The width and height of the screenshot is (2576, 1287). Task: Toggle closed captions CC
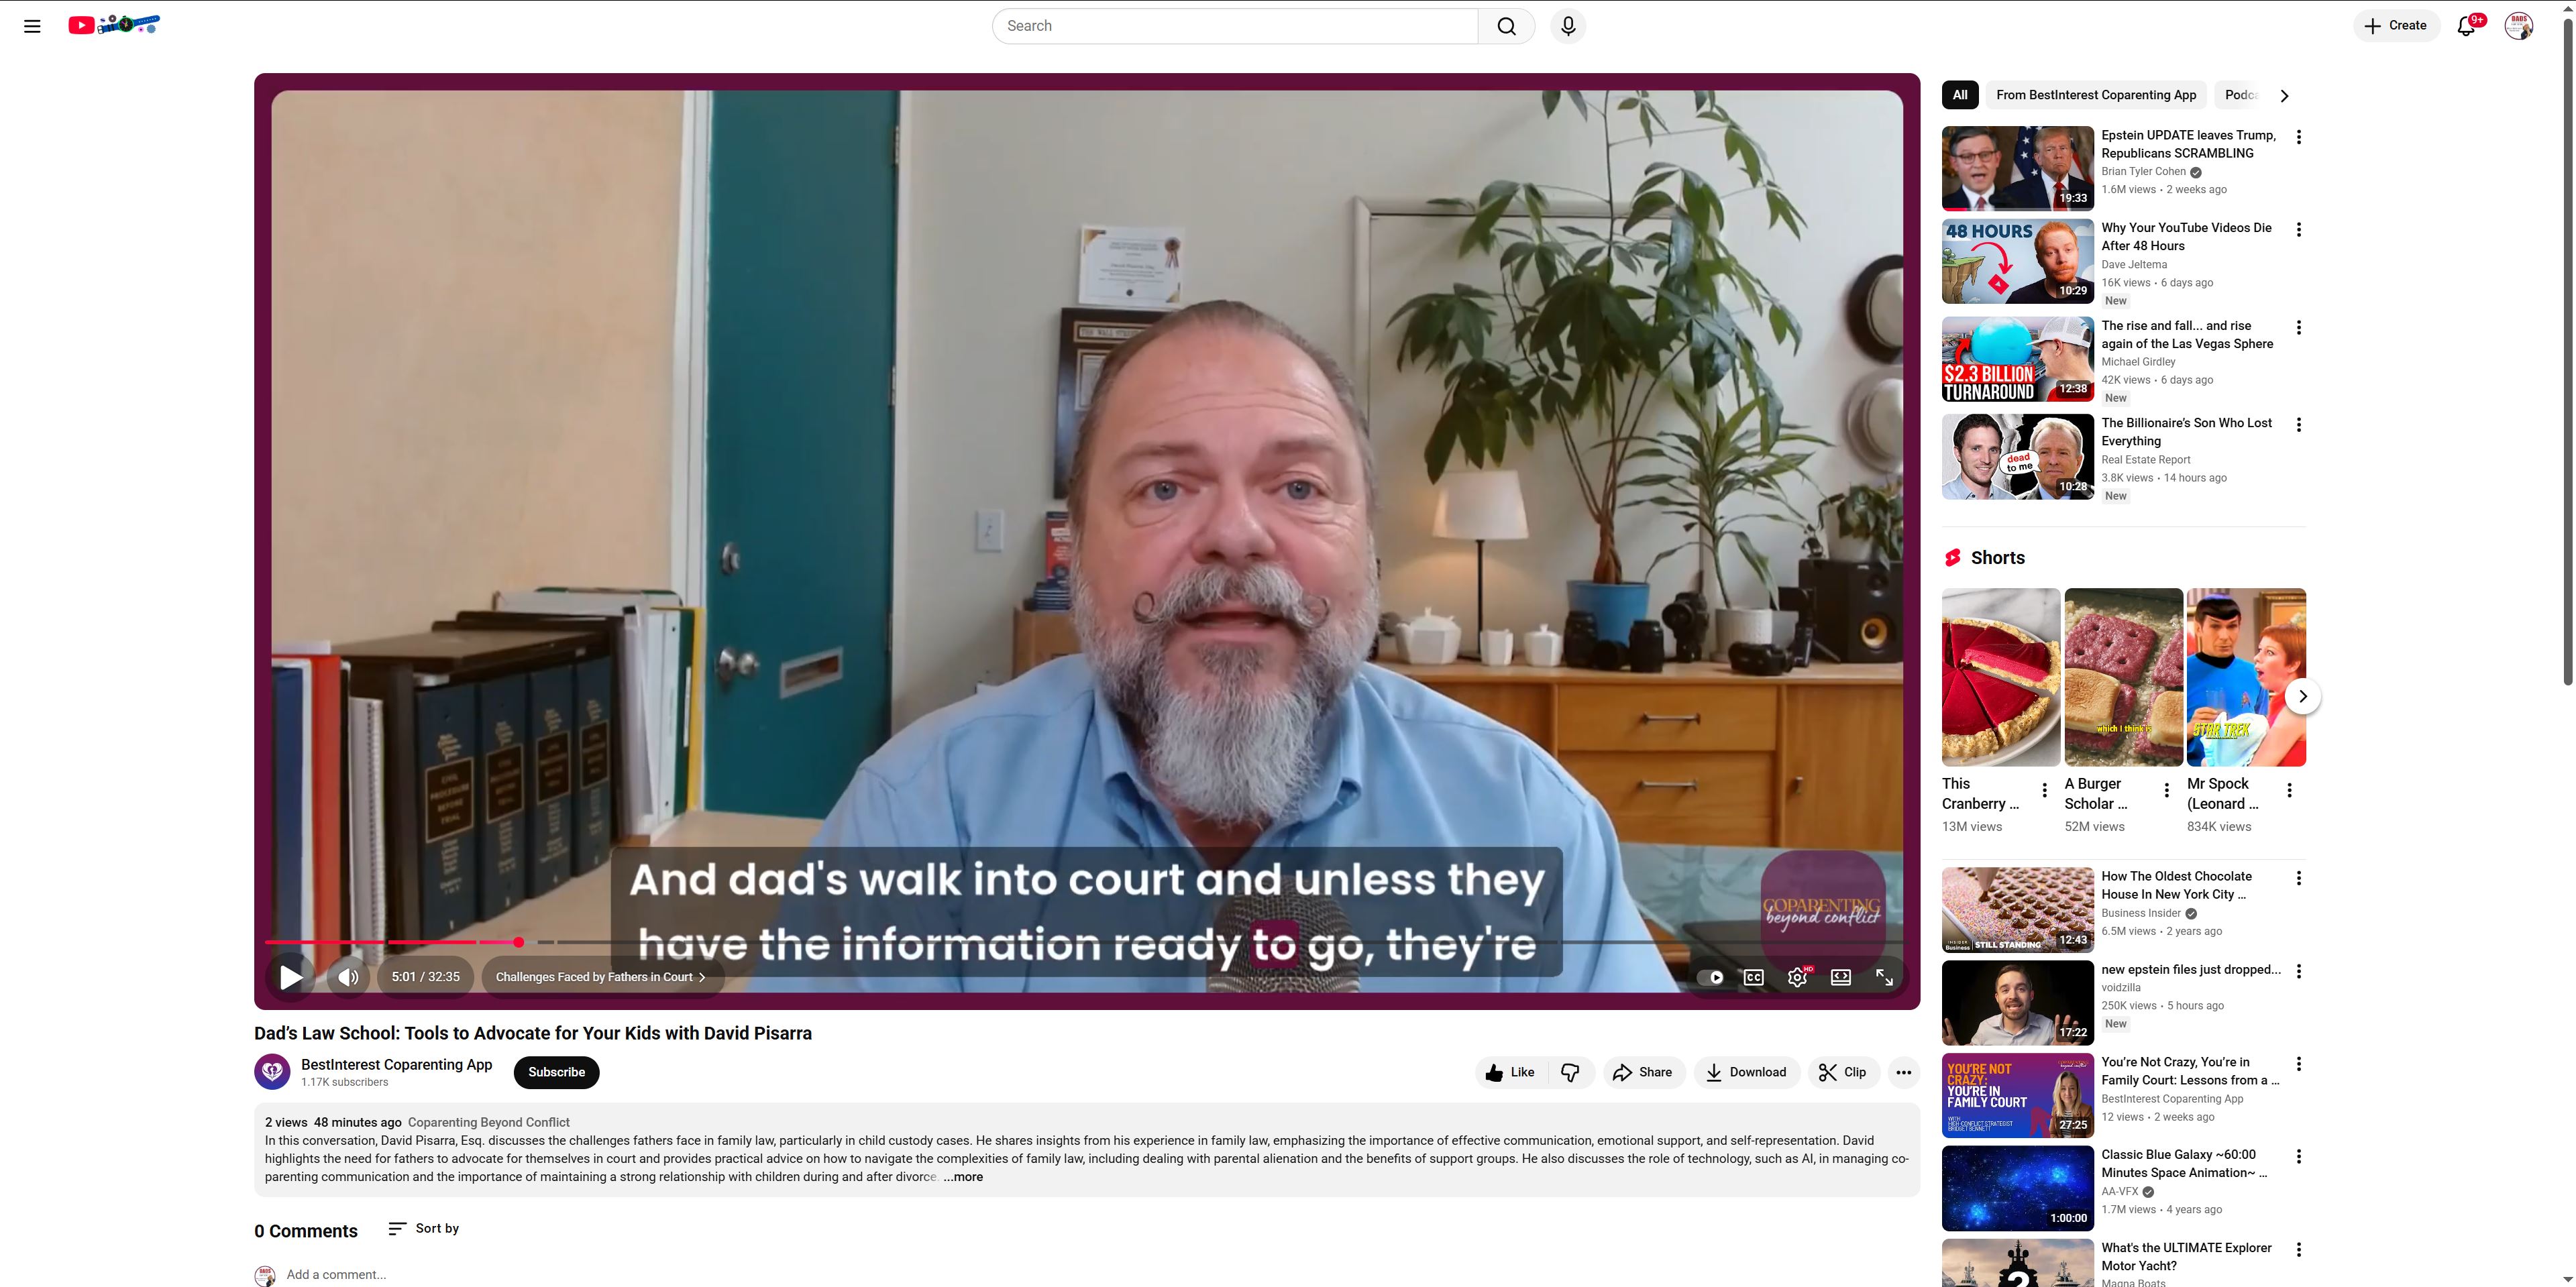pos(1753,977)
